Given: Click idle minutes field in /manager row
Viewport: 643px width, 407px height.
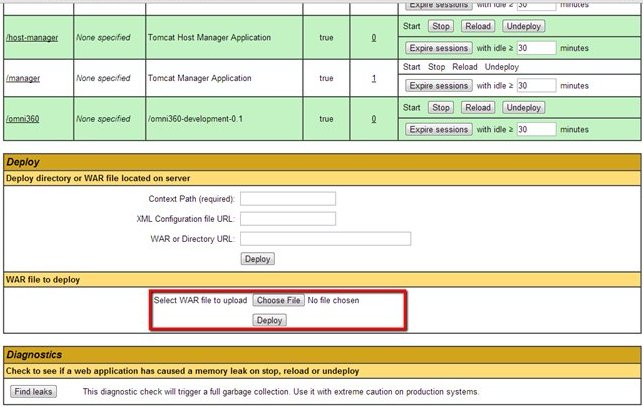Looking at the screenshot, I should (536, 86).
